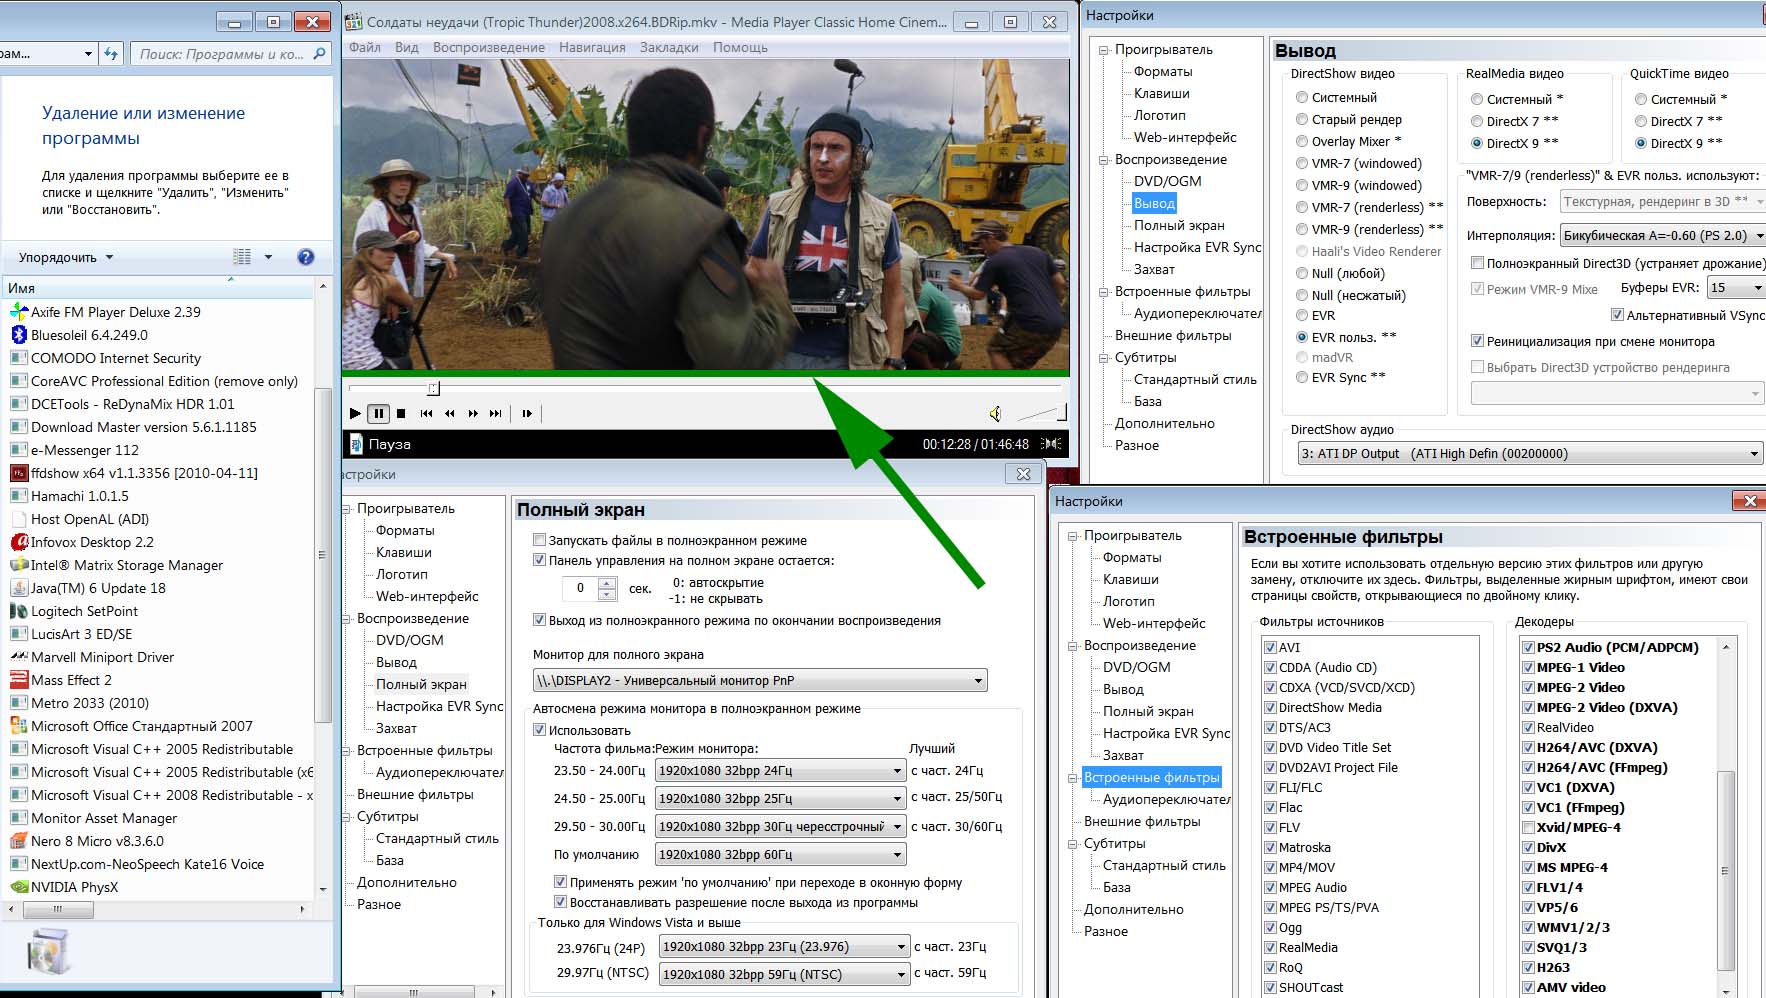This screenshot has height=998, width=1766.
Task: Open the Упорядочить dropdown in Programs window
Action: coord(66,257)
